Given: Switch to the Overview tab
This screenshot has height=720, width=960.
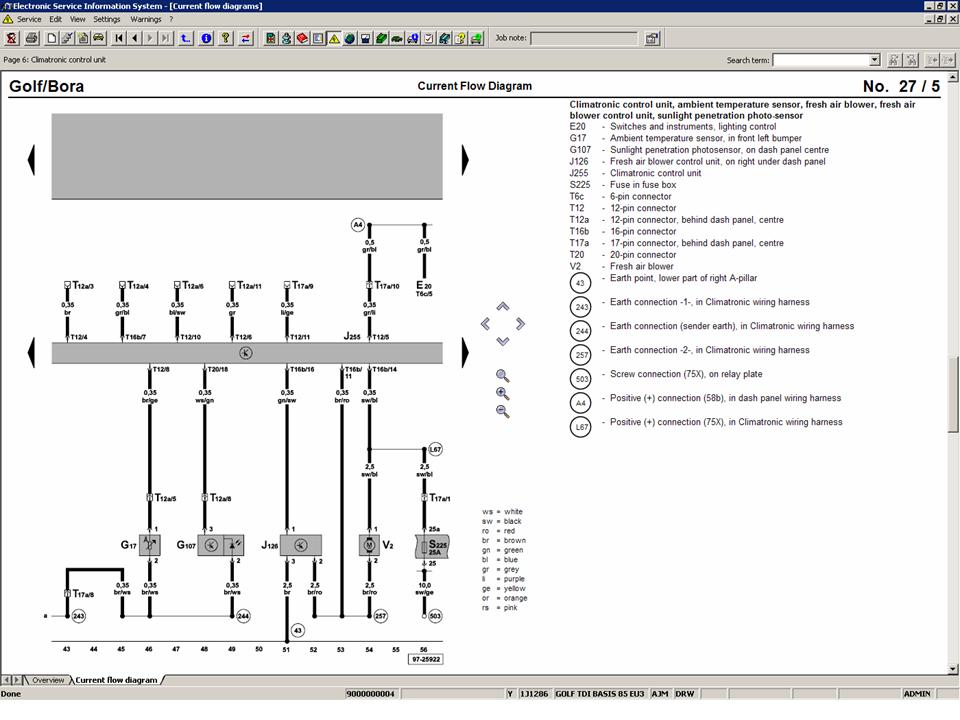Looking at the screenshot, I should coord(48,680).
